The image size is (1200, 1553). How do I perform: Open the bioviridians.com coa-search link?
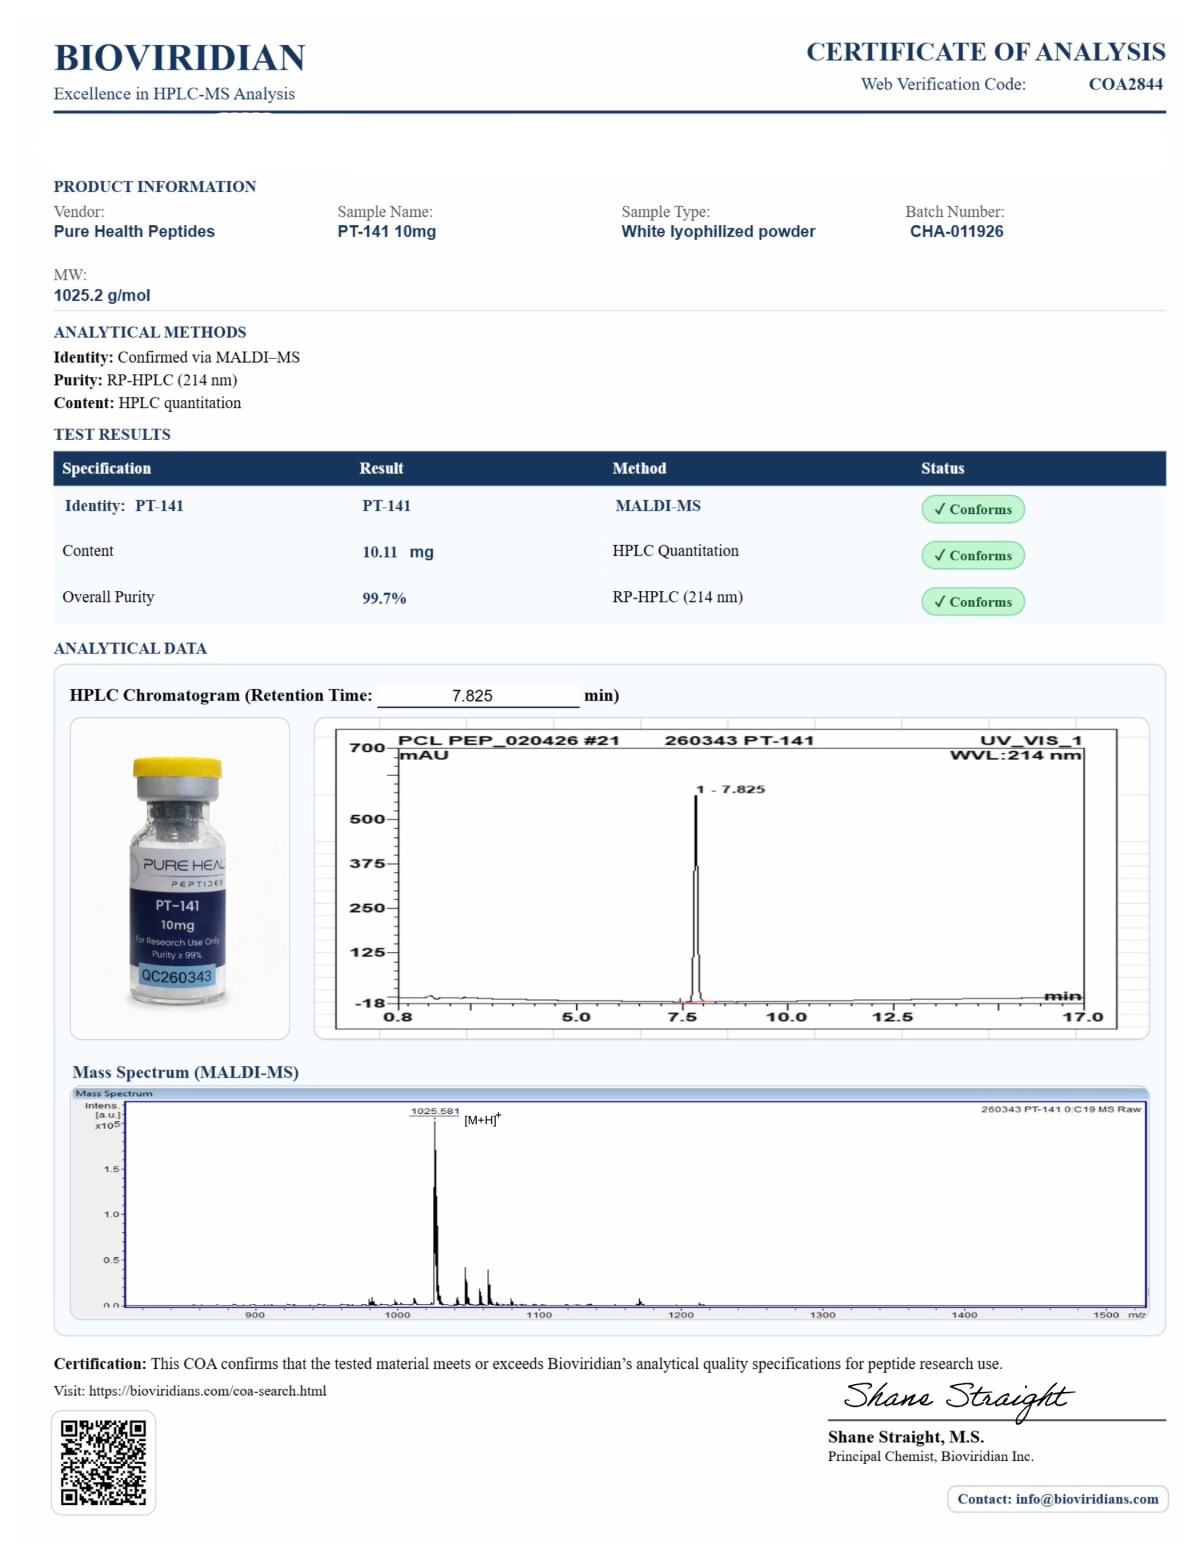coord(207,1391)
